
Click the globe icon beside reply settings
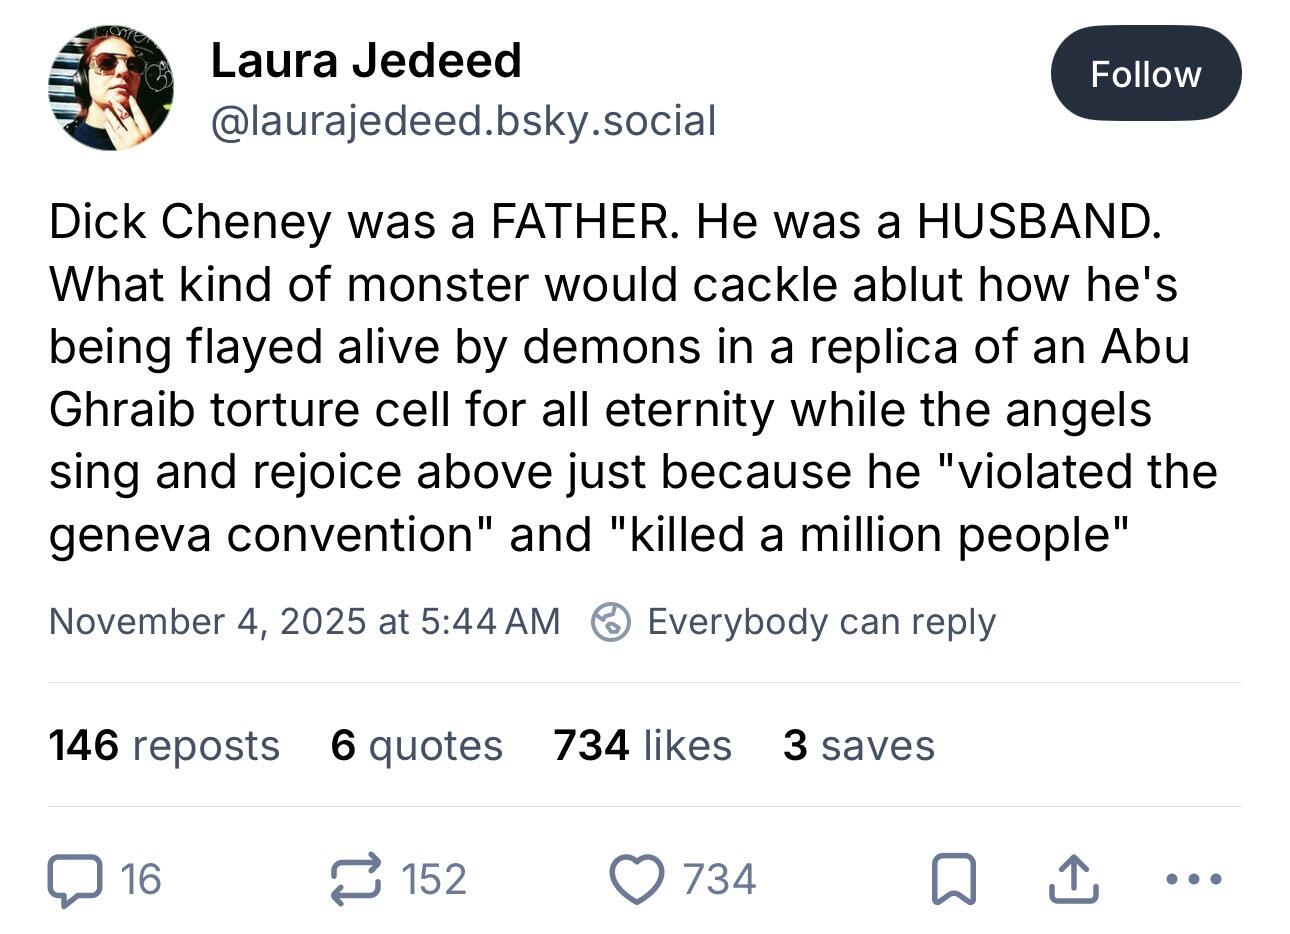click(x=610, y=622)
